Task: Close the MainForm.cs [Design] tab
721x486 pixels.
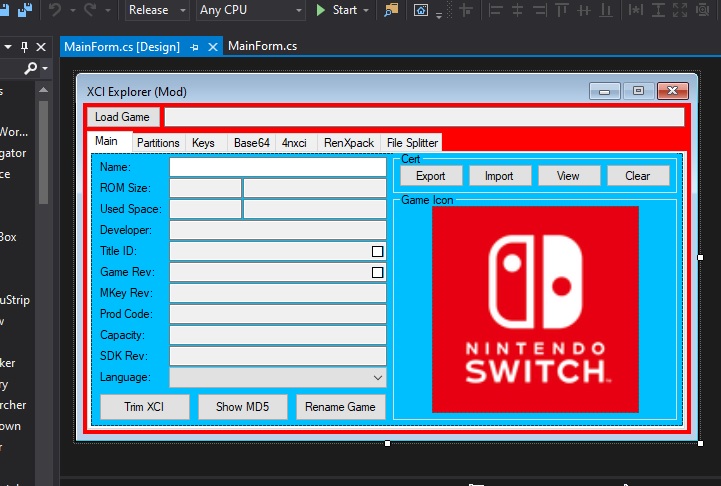Action: coord(212,47)
